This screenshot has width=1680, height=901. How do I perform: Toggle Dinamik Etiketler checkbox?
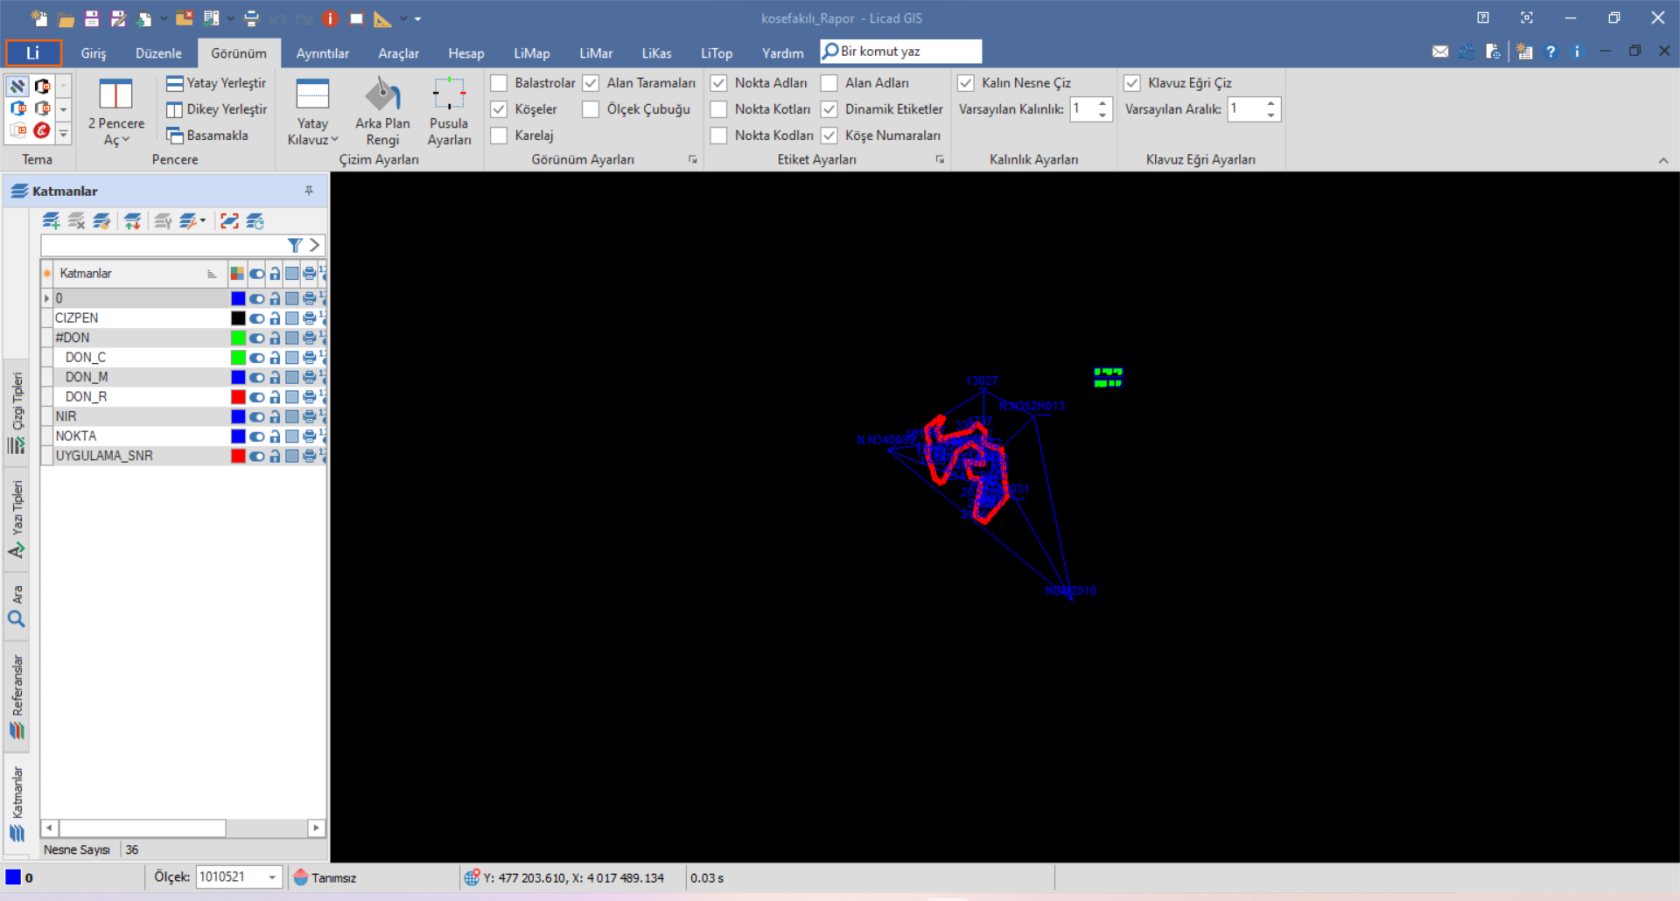tap(829, 109)
